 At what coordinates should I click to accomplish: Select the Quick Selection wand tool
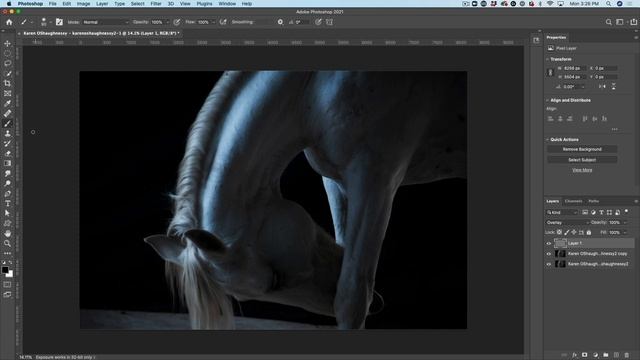[7, 73]
